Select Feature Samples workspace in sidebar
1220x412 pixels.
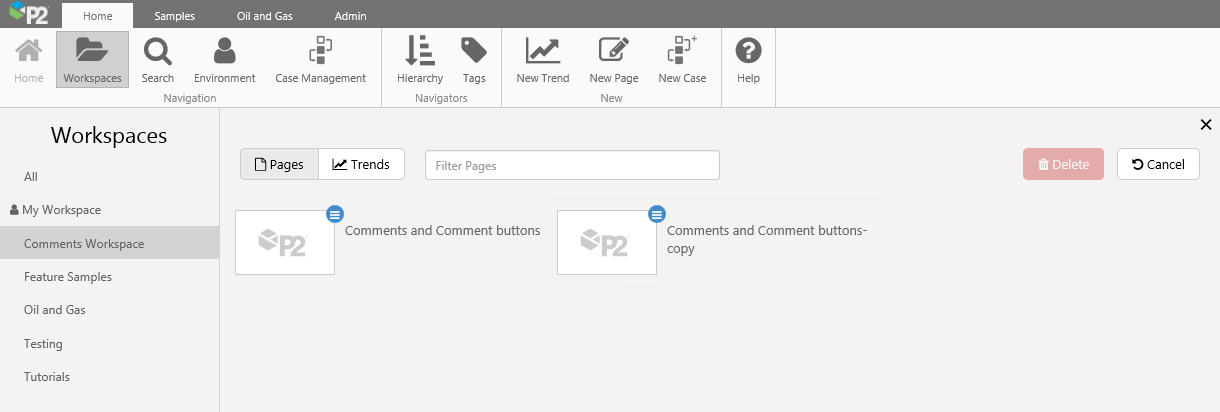(68, 277)
